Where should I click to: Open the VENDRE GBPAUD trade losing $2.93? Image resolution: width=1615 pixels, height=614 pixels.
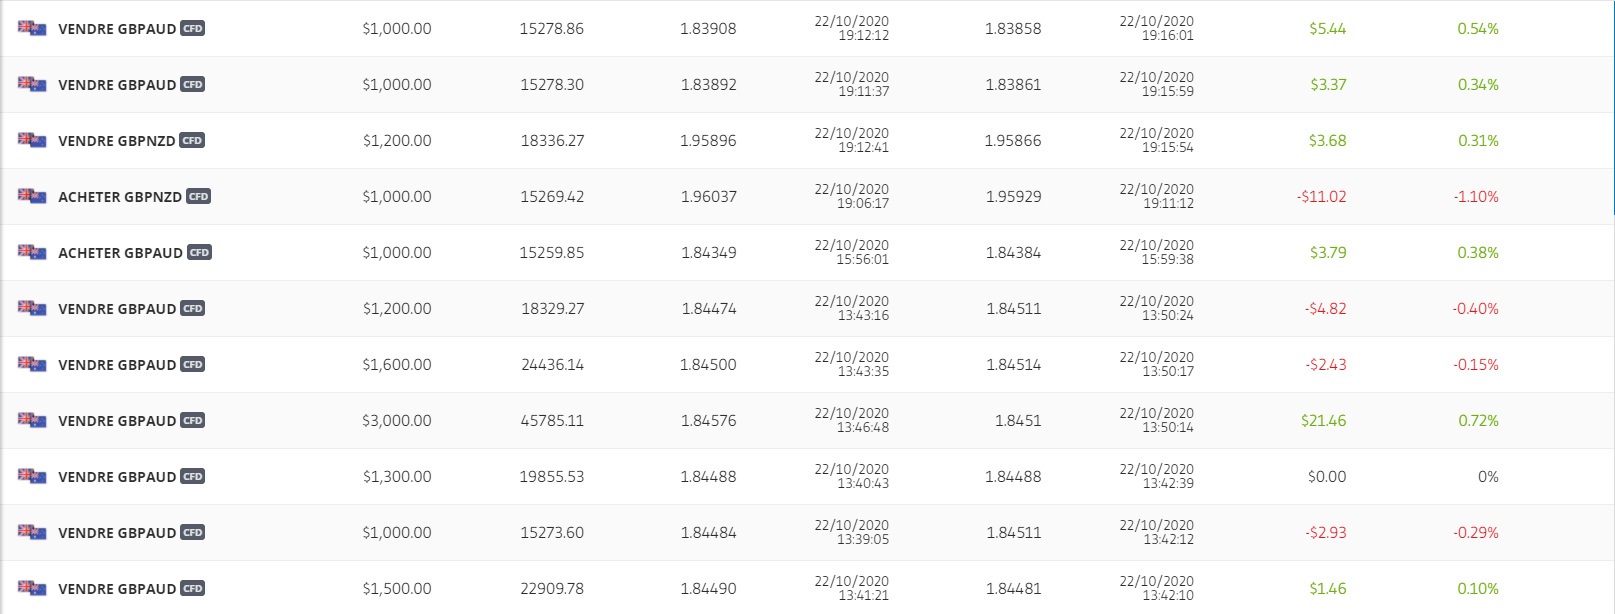click(x=117, y=533)
